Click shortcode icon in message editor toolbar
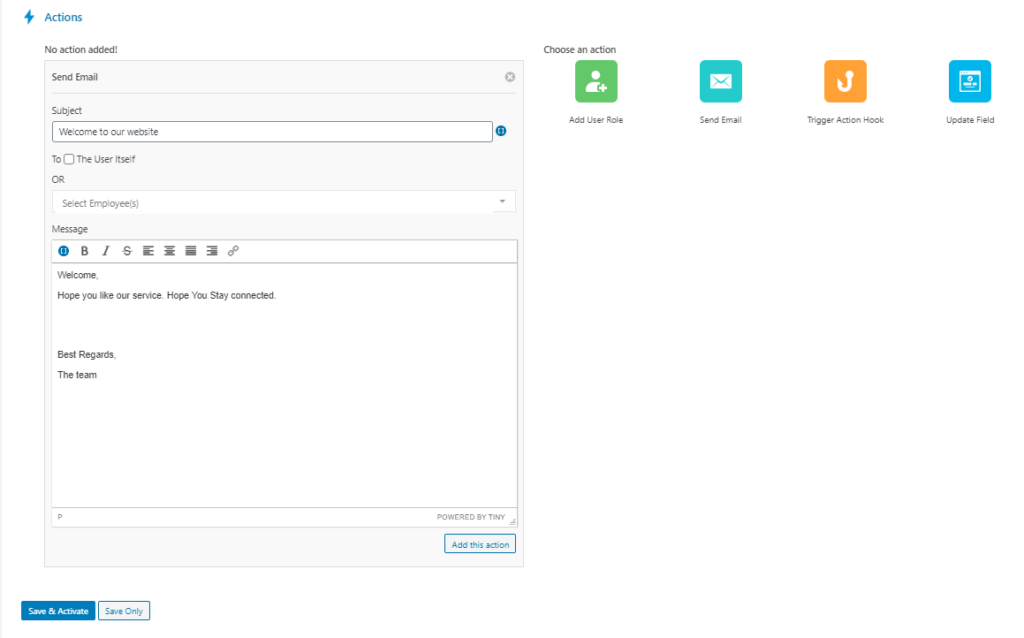1024x638 pixels. click(64, 251)
